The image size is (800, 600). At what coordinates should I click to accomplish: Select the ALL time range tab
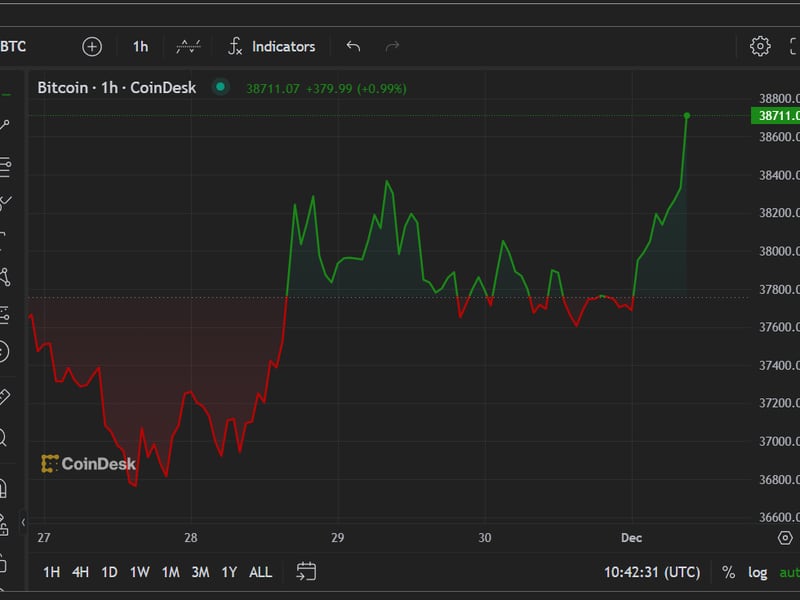(260, 572)
